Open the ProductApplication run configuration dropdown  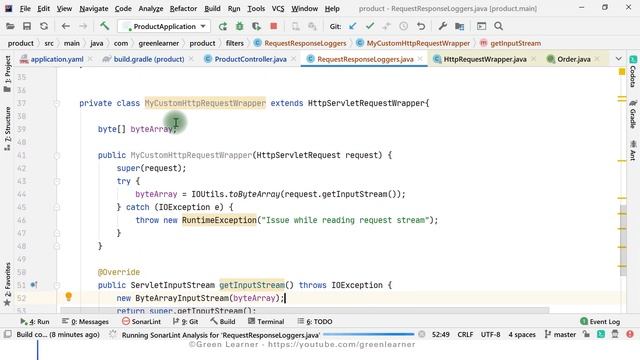tap(164, 27)
